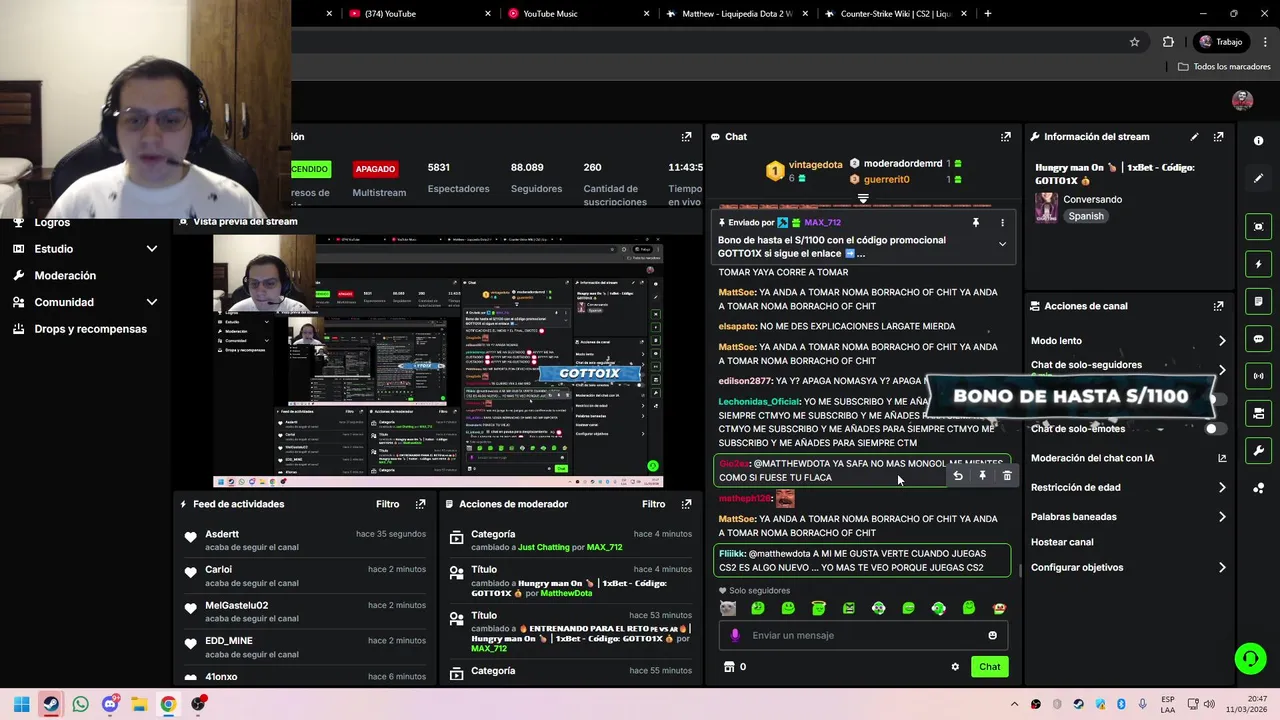Pop out the Chat panel
Image resolution: width=1280 pixels, height=720 pixels.
pyautogui.click(x=1005, y=137)
